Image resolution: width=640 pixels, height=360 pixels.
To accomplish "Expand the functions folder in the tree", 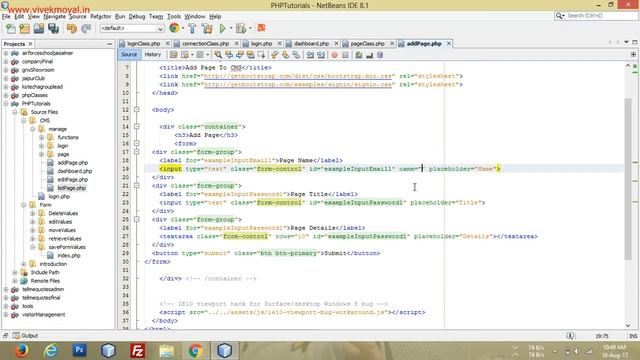I will click(x=41, y=137).
